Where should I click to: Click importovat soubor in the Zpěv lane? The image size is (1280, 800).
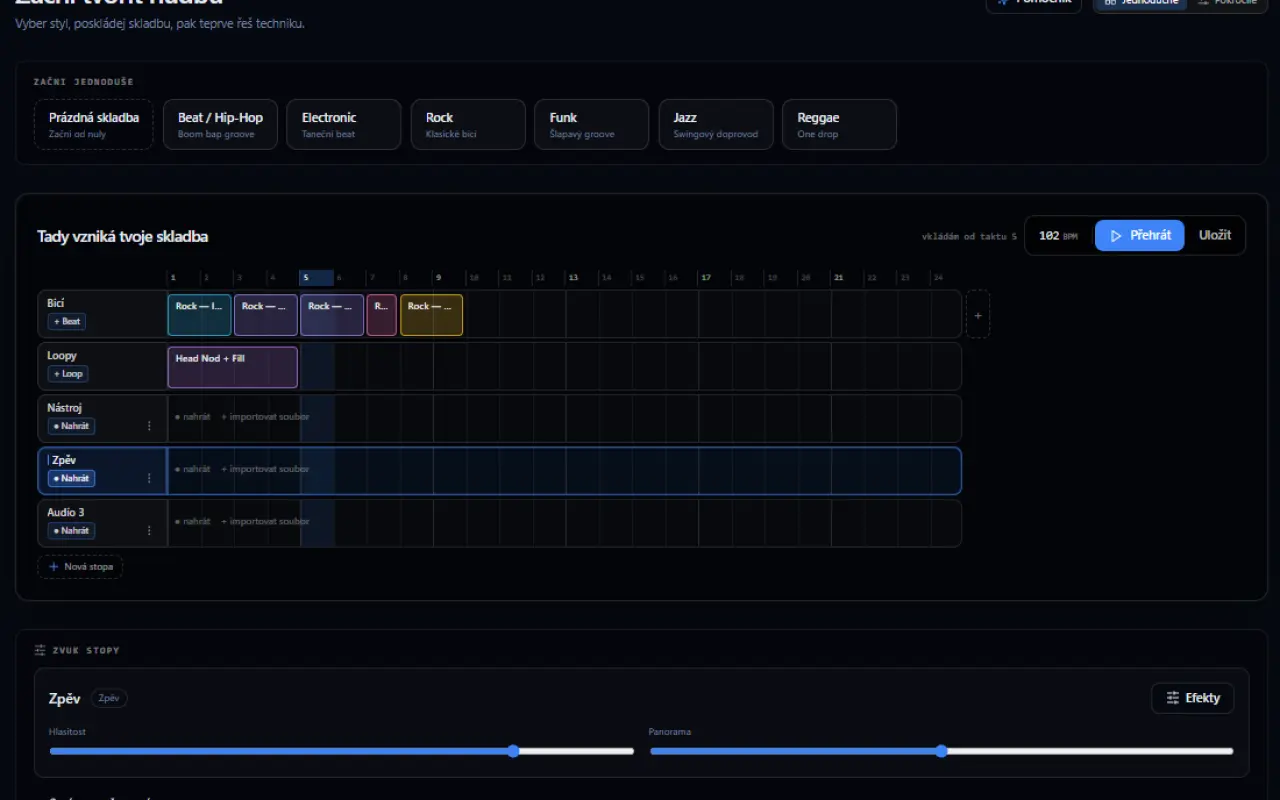tap(266, 469)
